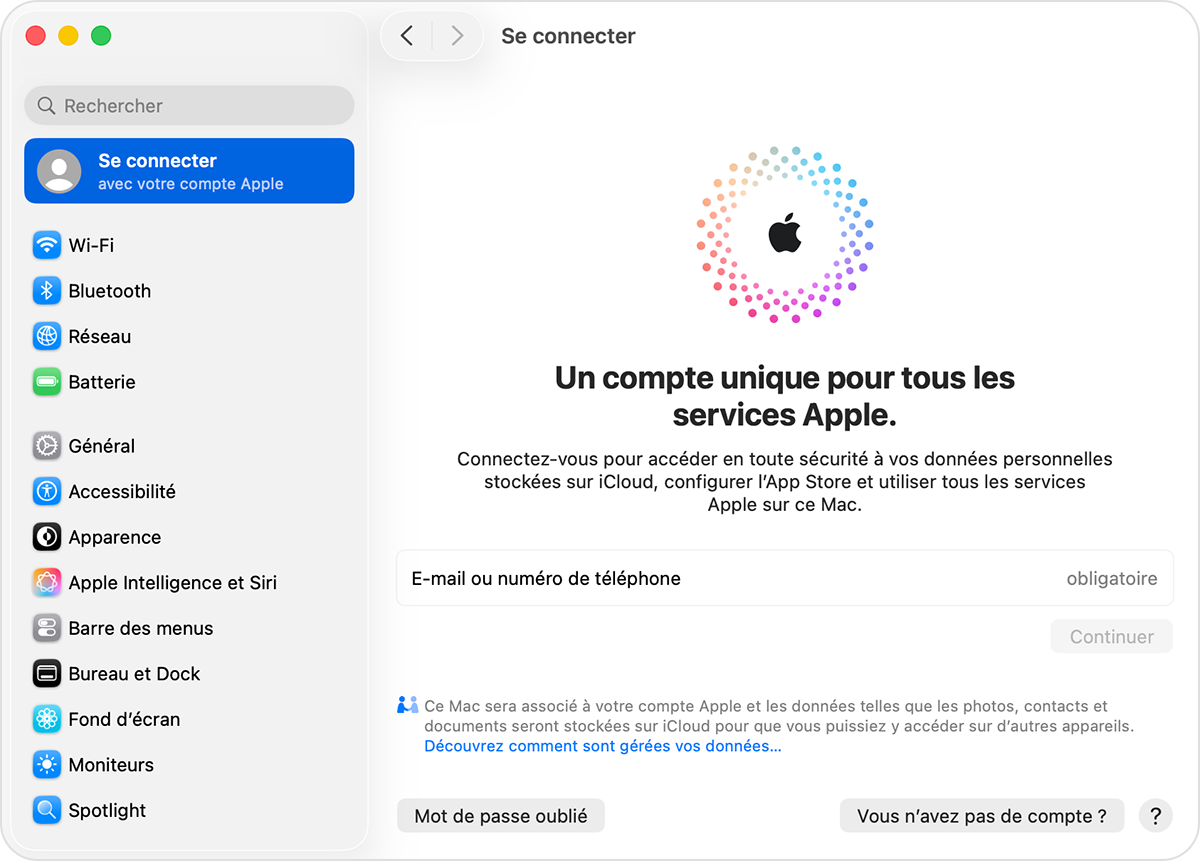1200x862 pixels.
Task: Click Vous n'avez pas de compte ?
Action: (981, 815)
